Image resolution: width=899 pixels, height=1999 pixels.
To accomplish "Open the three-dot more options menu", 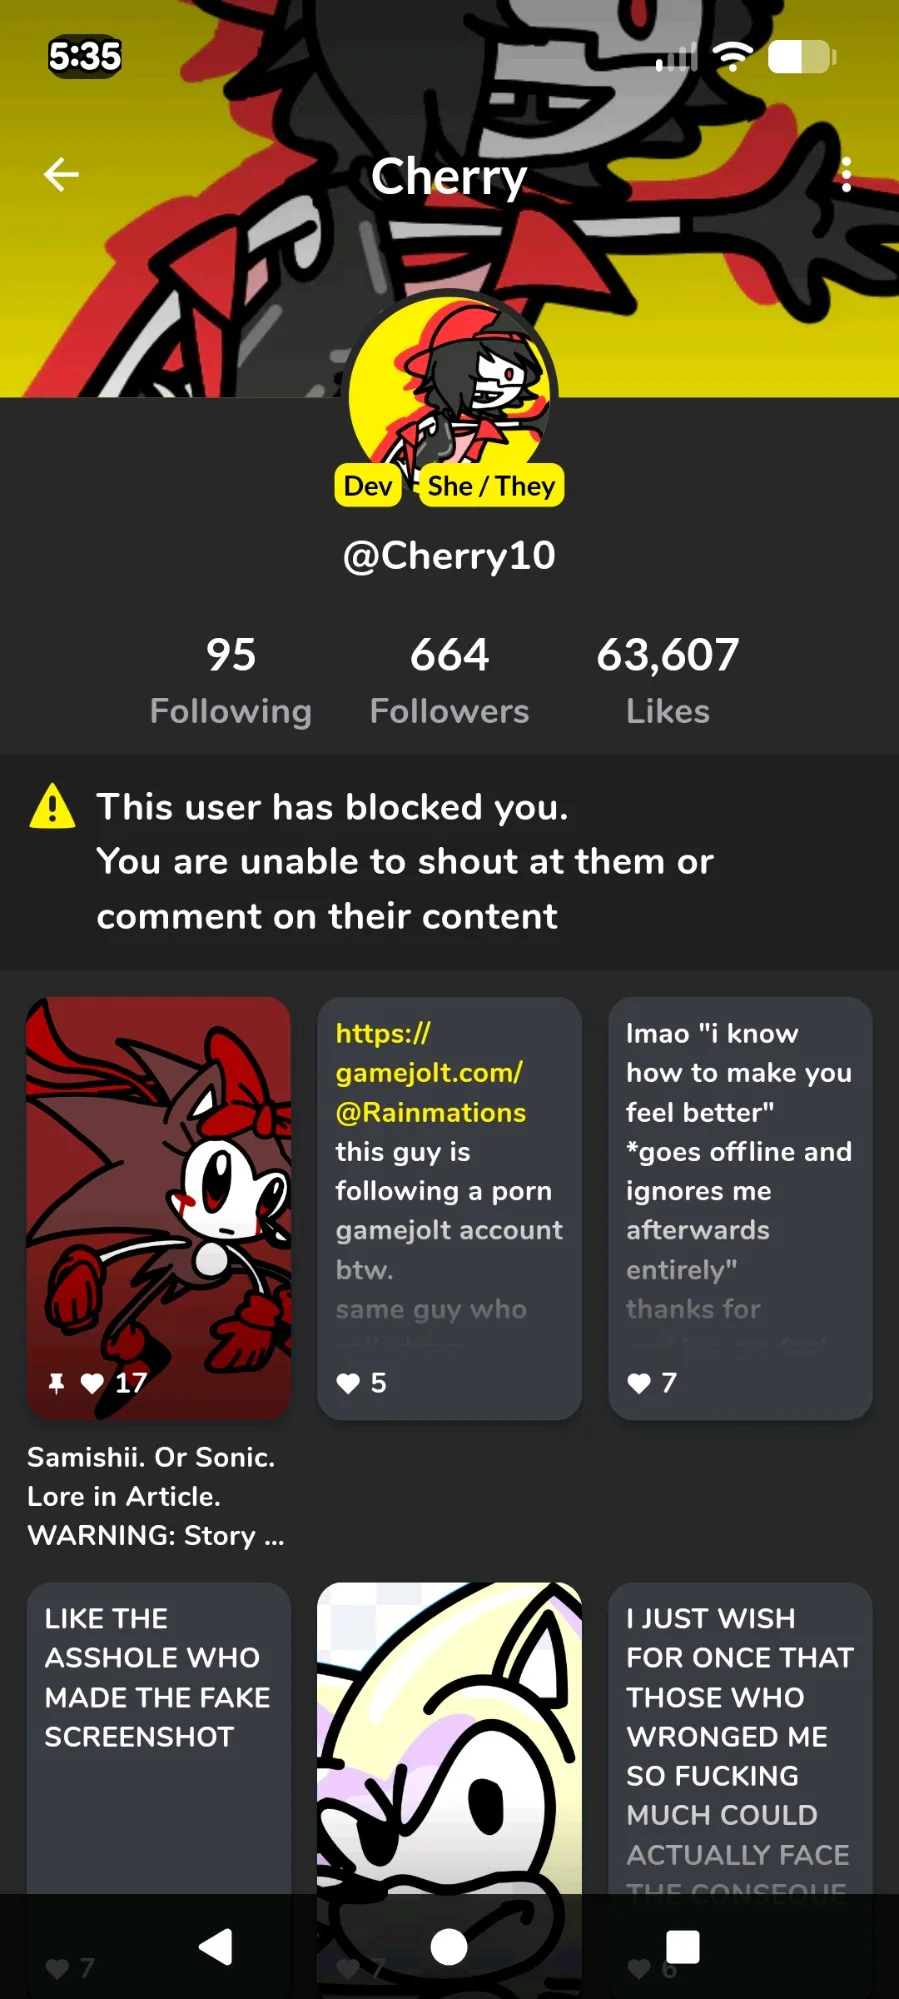I will click(846, 175).
